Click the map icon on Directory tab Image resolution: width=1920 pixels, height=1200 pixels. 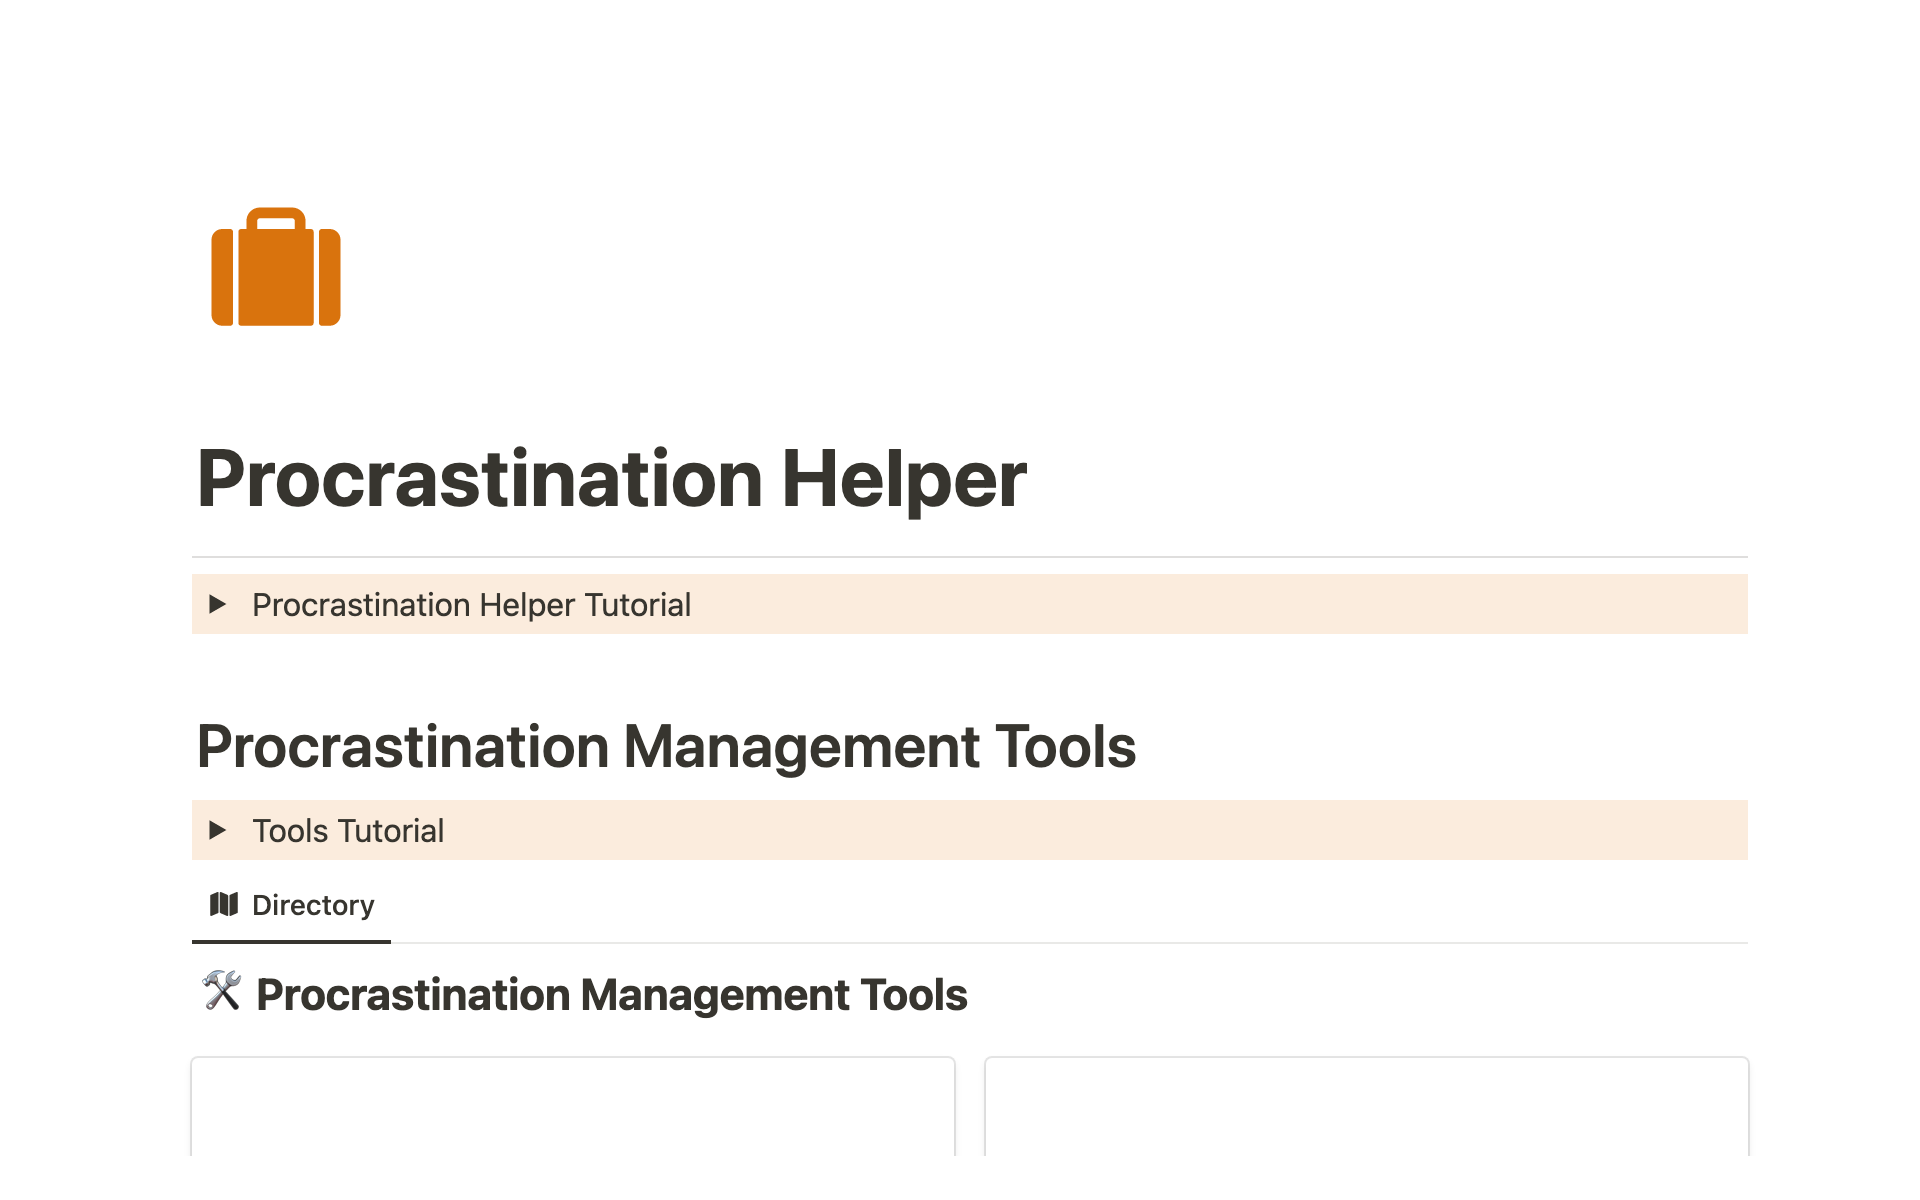point(223,905)
